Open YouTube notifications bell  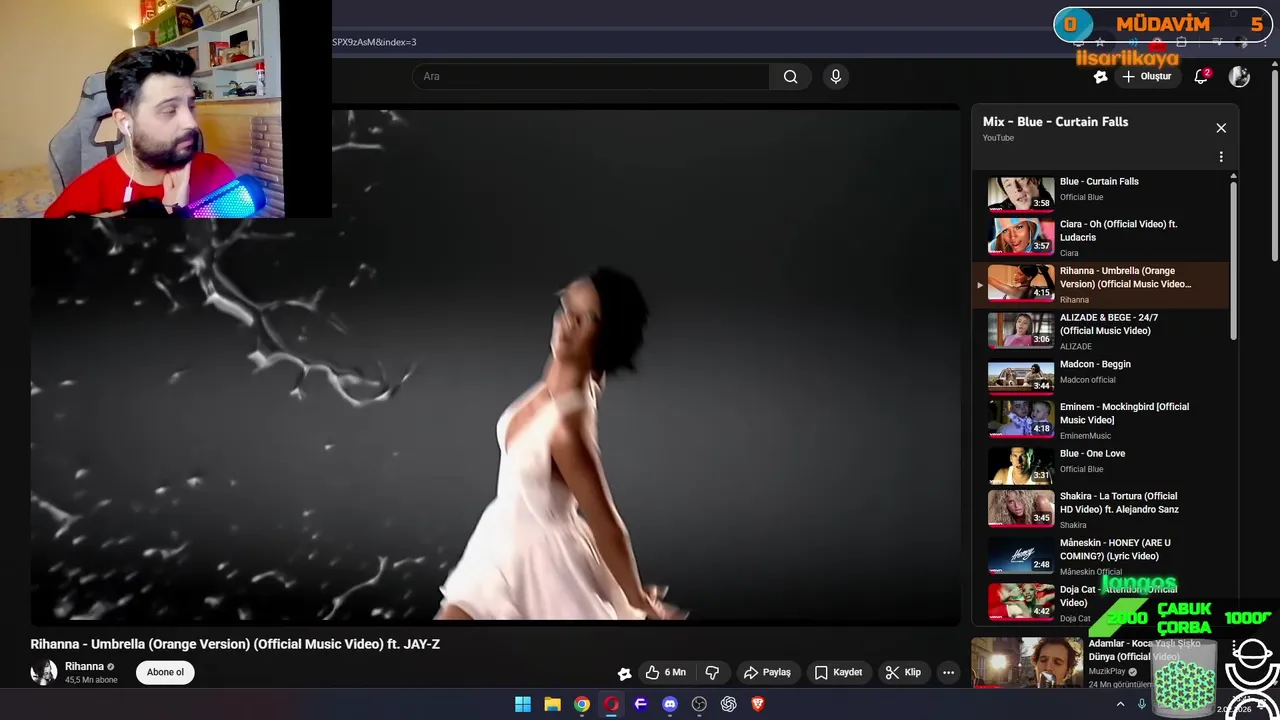coord(1201,76)
